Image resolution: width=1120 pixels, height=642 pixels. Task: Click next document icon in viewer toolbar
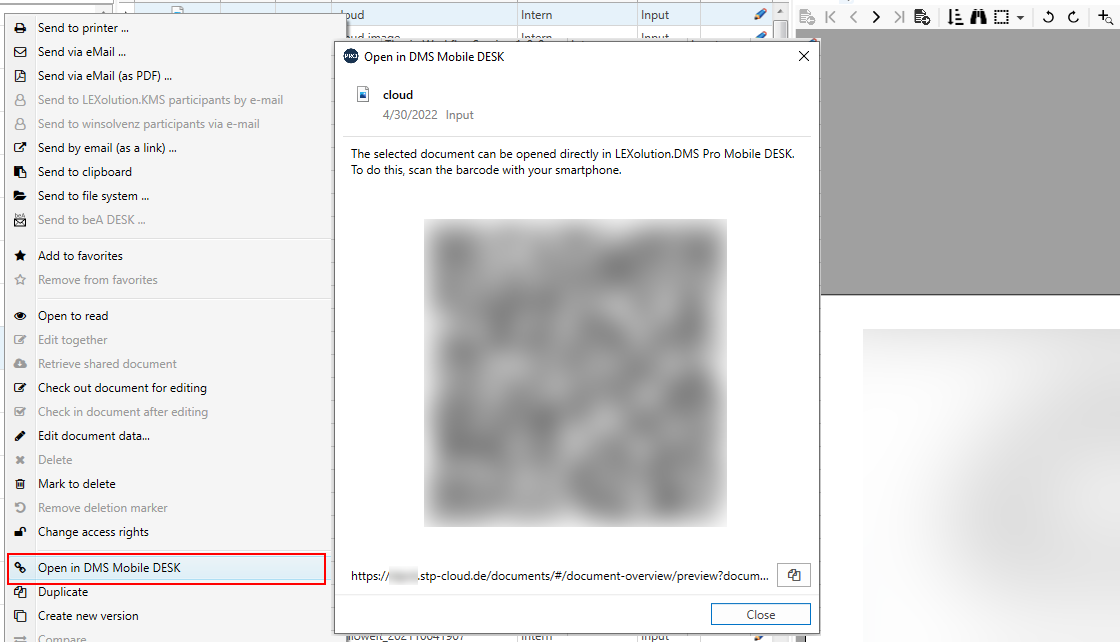click(x=922, y=16)
